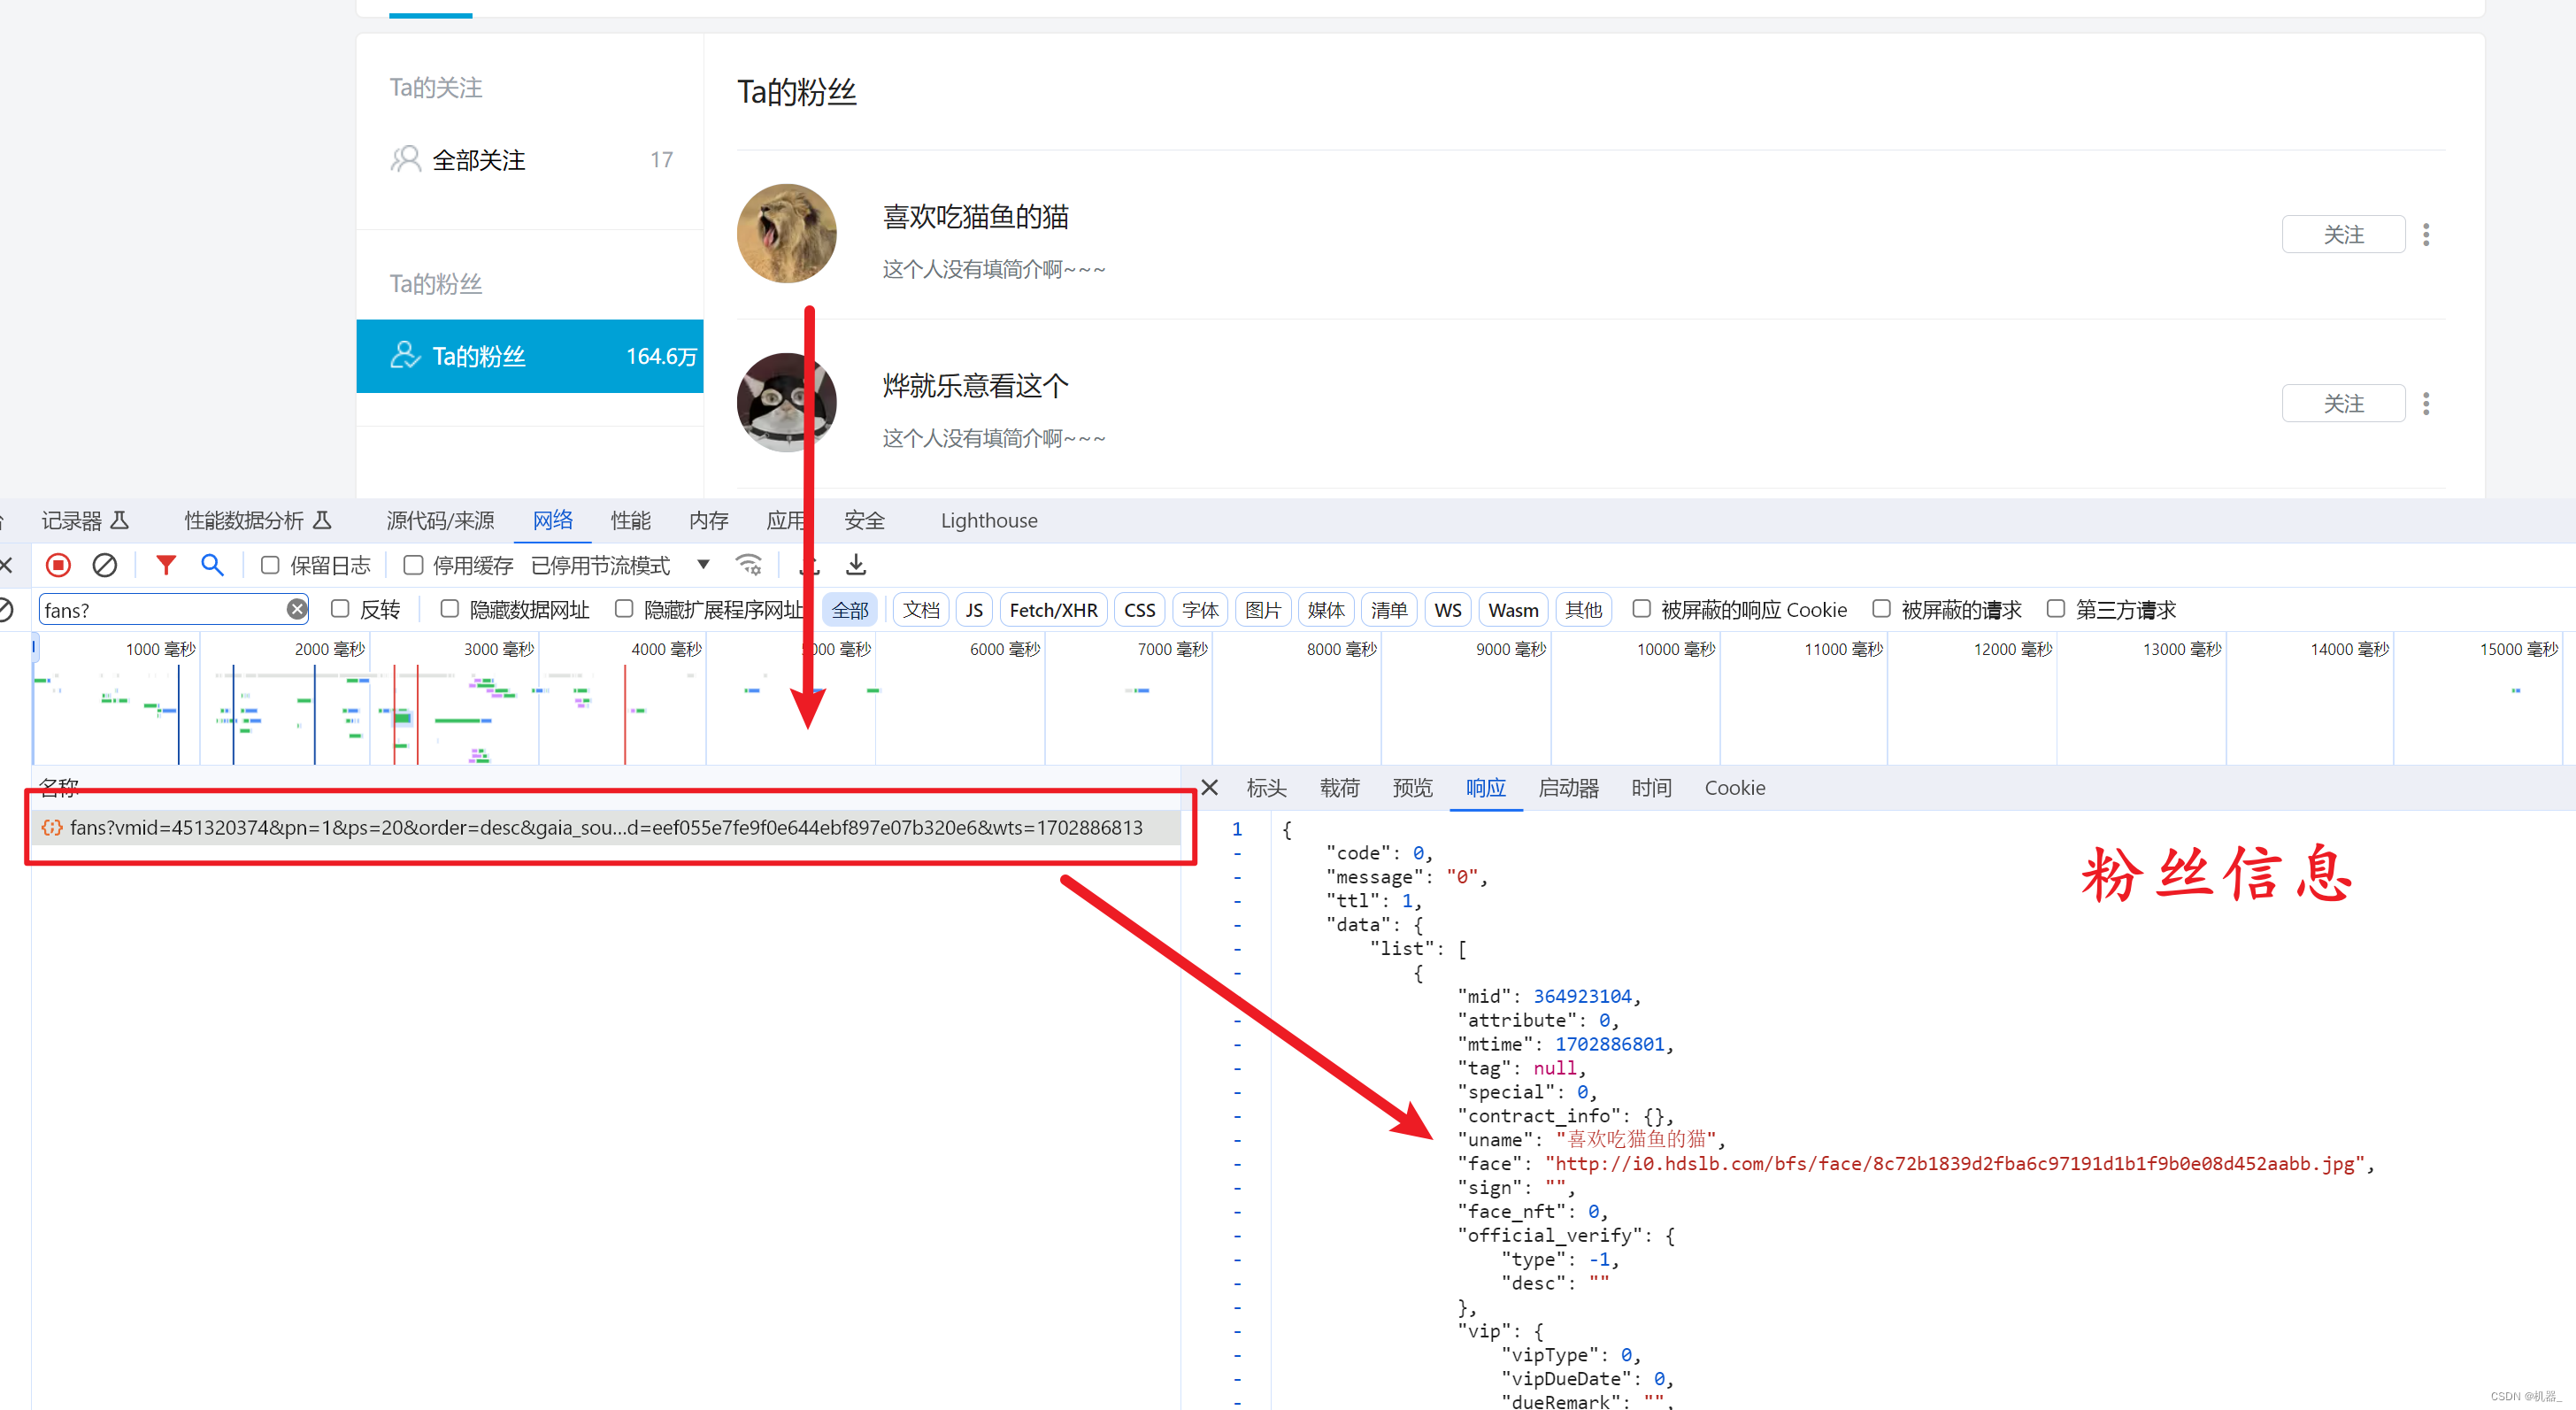Close the request details panel

pyautogui.click(x=1209, y=787)
